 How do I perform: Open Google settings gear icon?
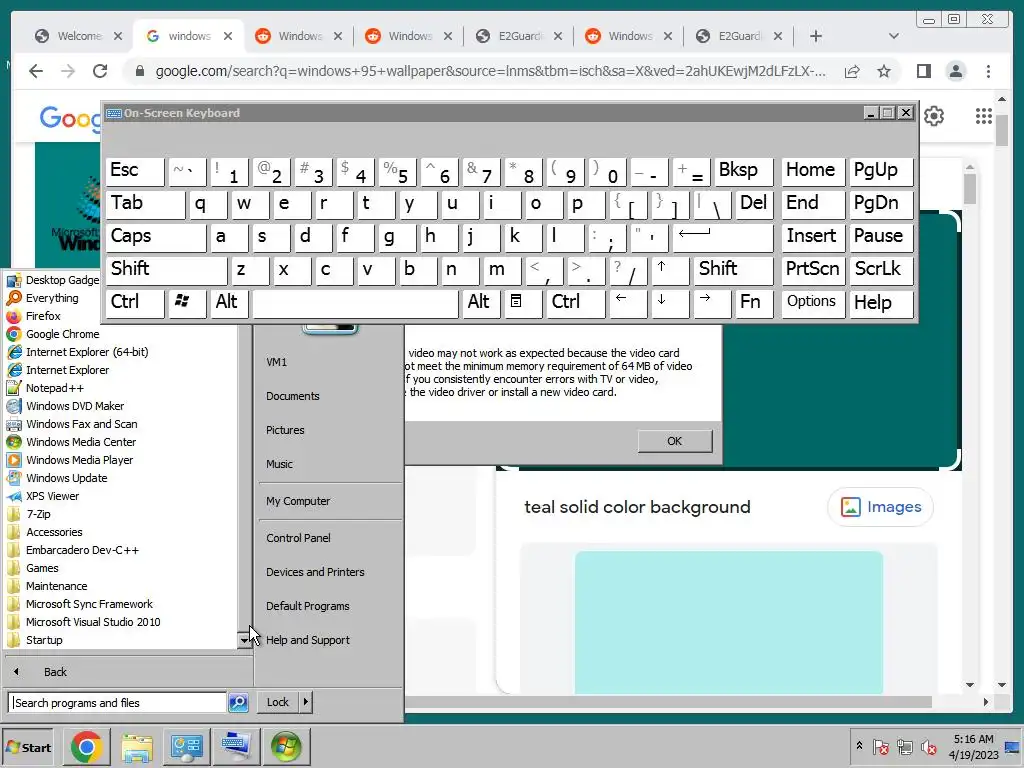point(934,116)
